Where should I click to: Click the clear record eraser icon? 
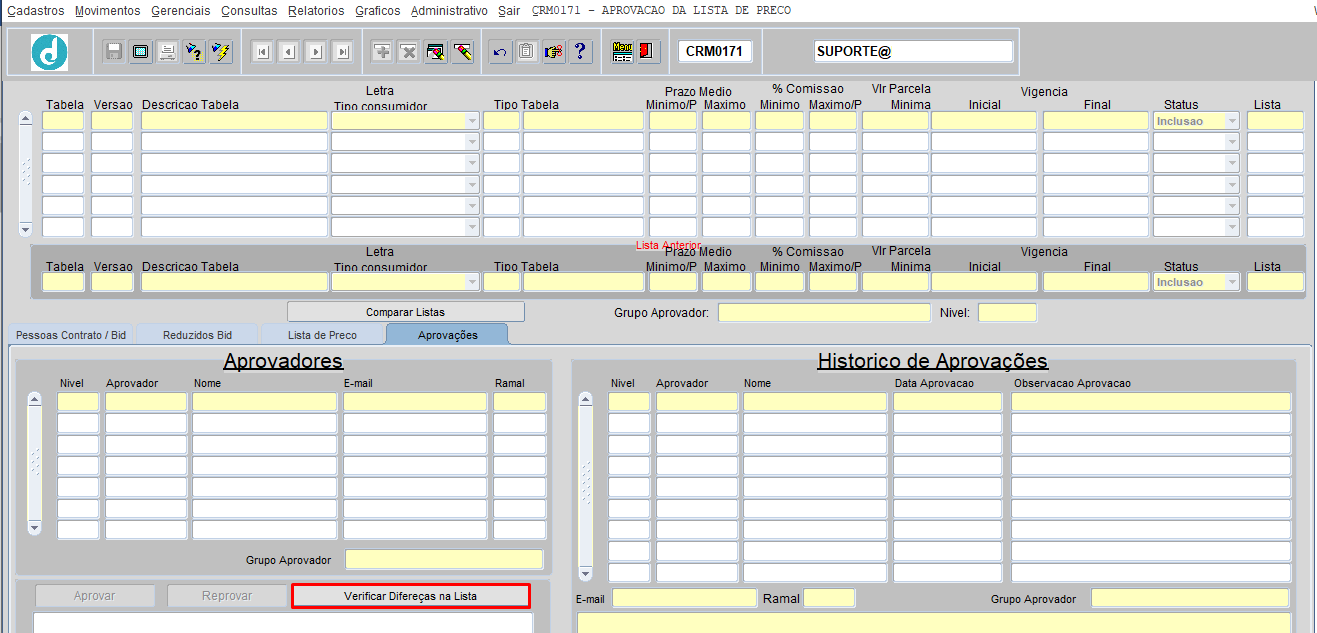click(463, 52)
